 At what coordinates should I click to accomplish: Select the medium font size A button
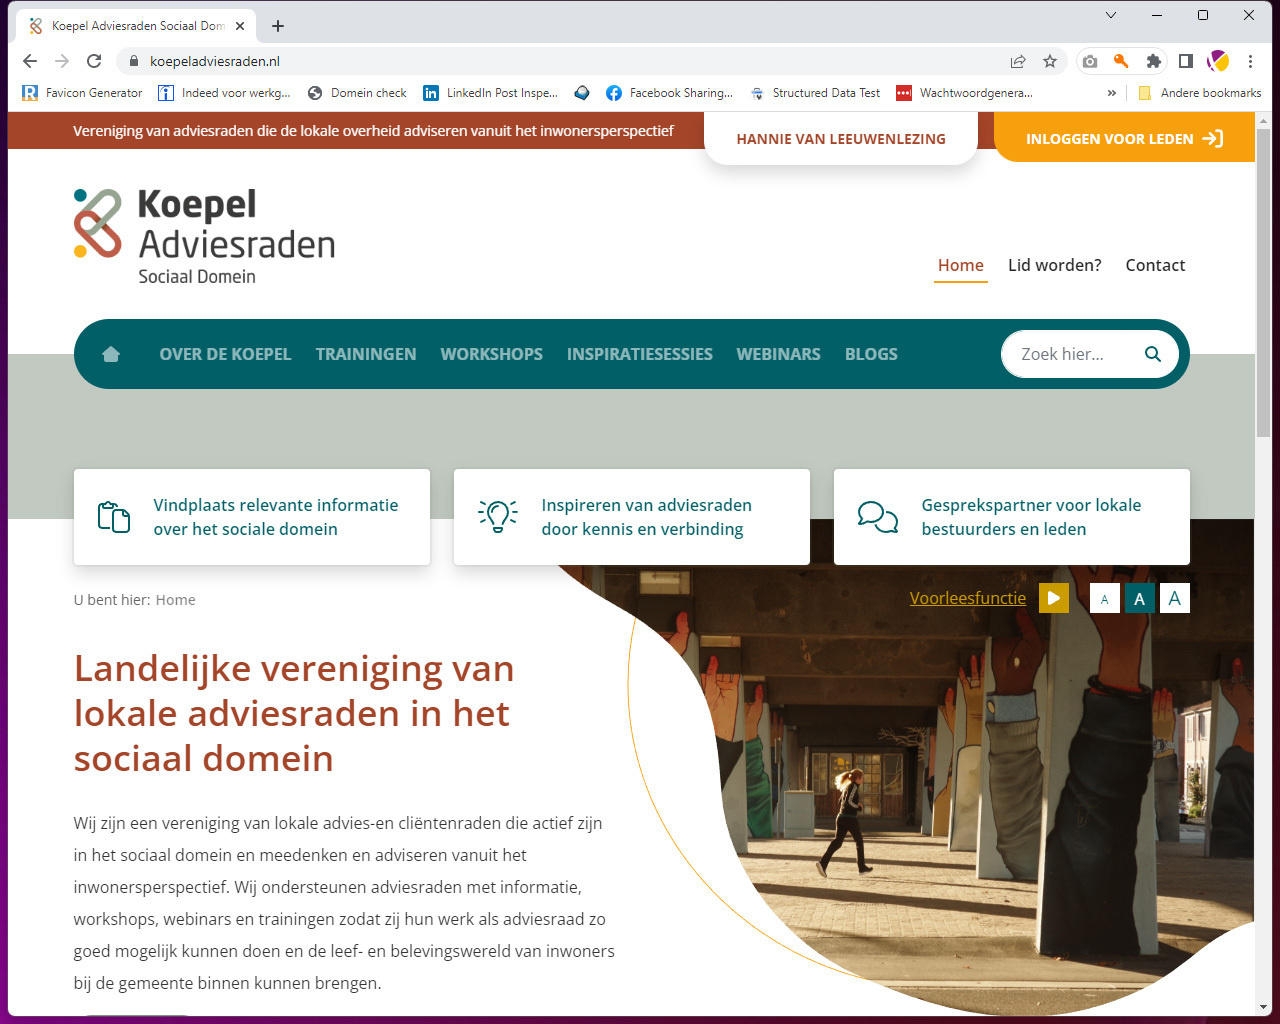[x=1139, y=599]
